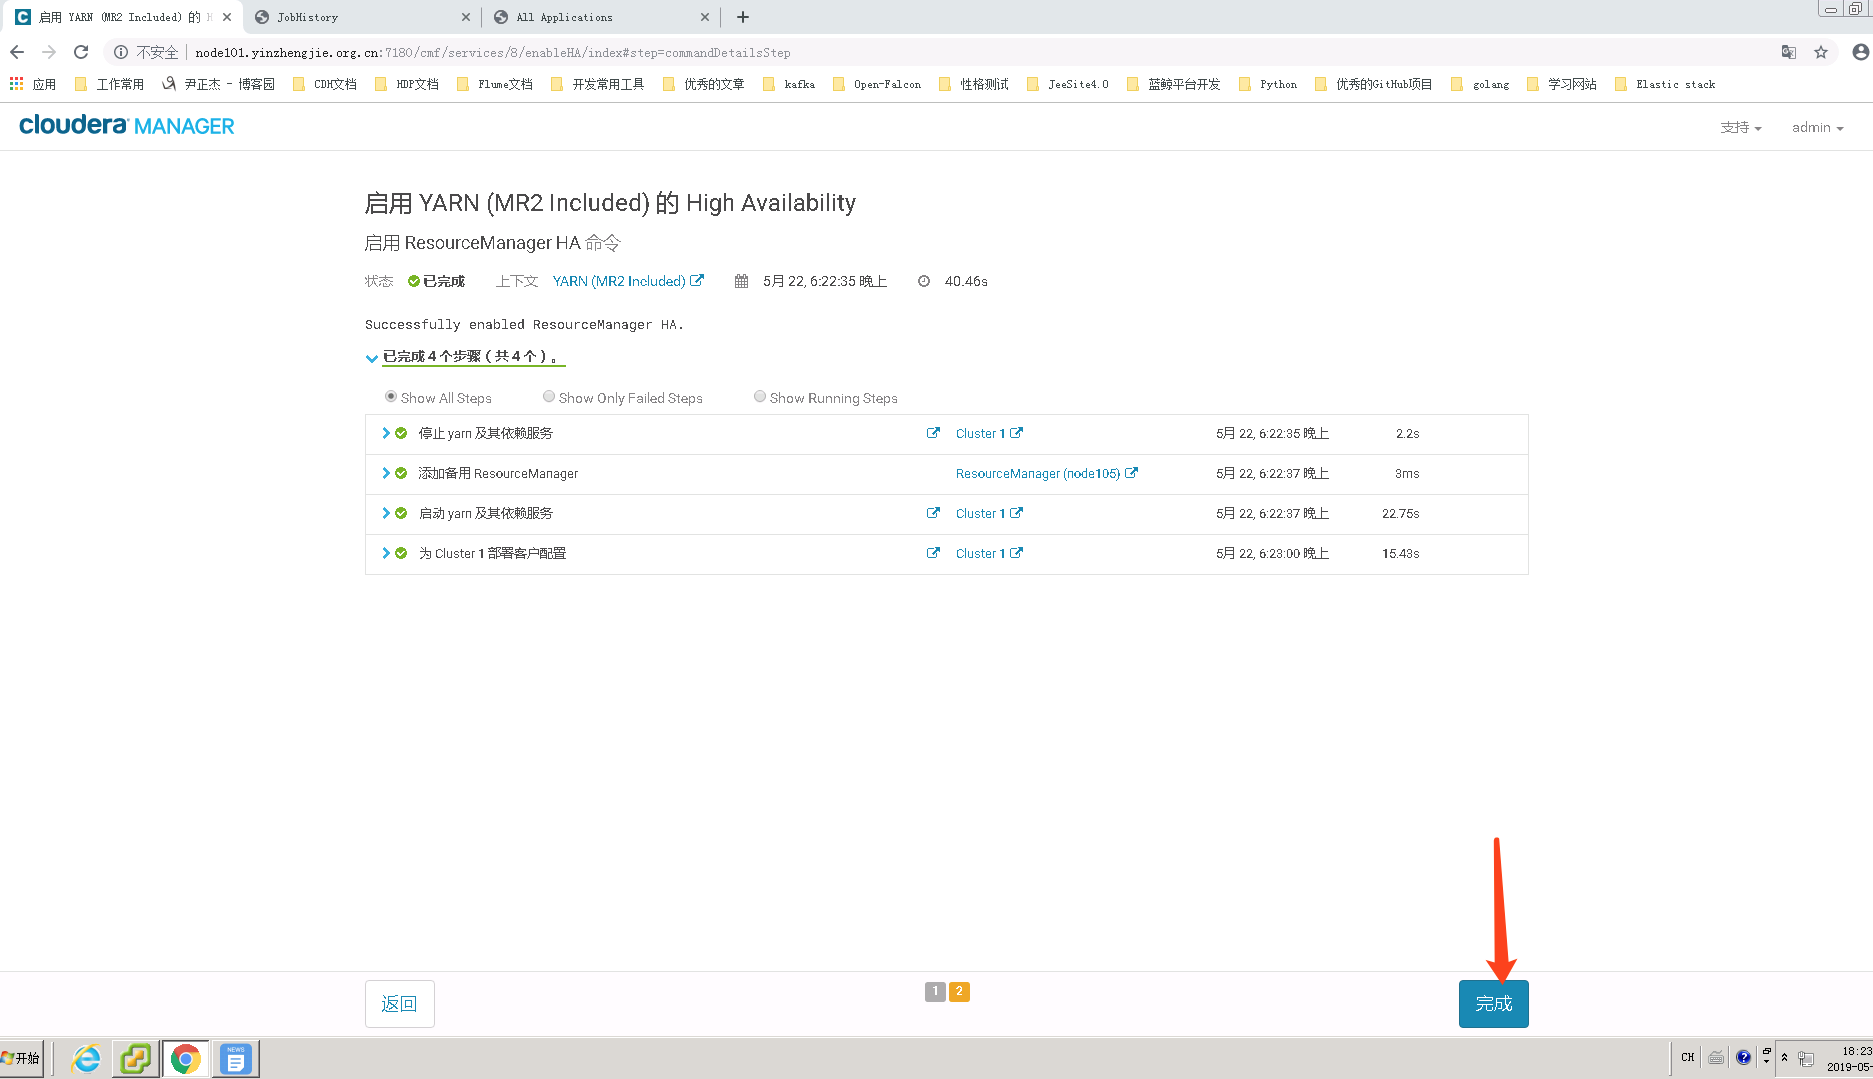Go to wizard page 1 indicator

click(x=935, y=991)
